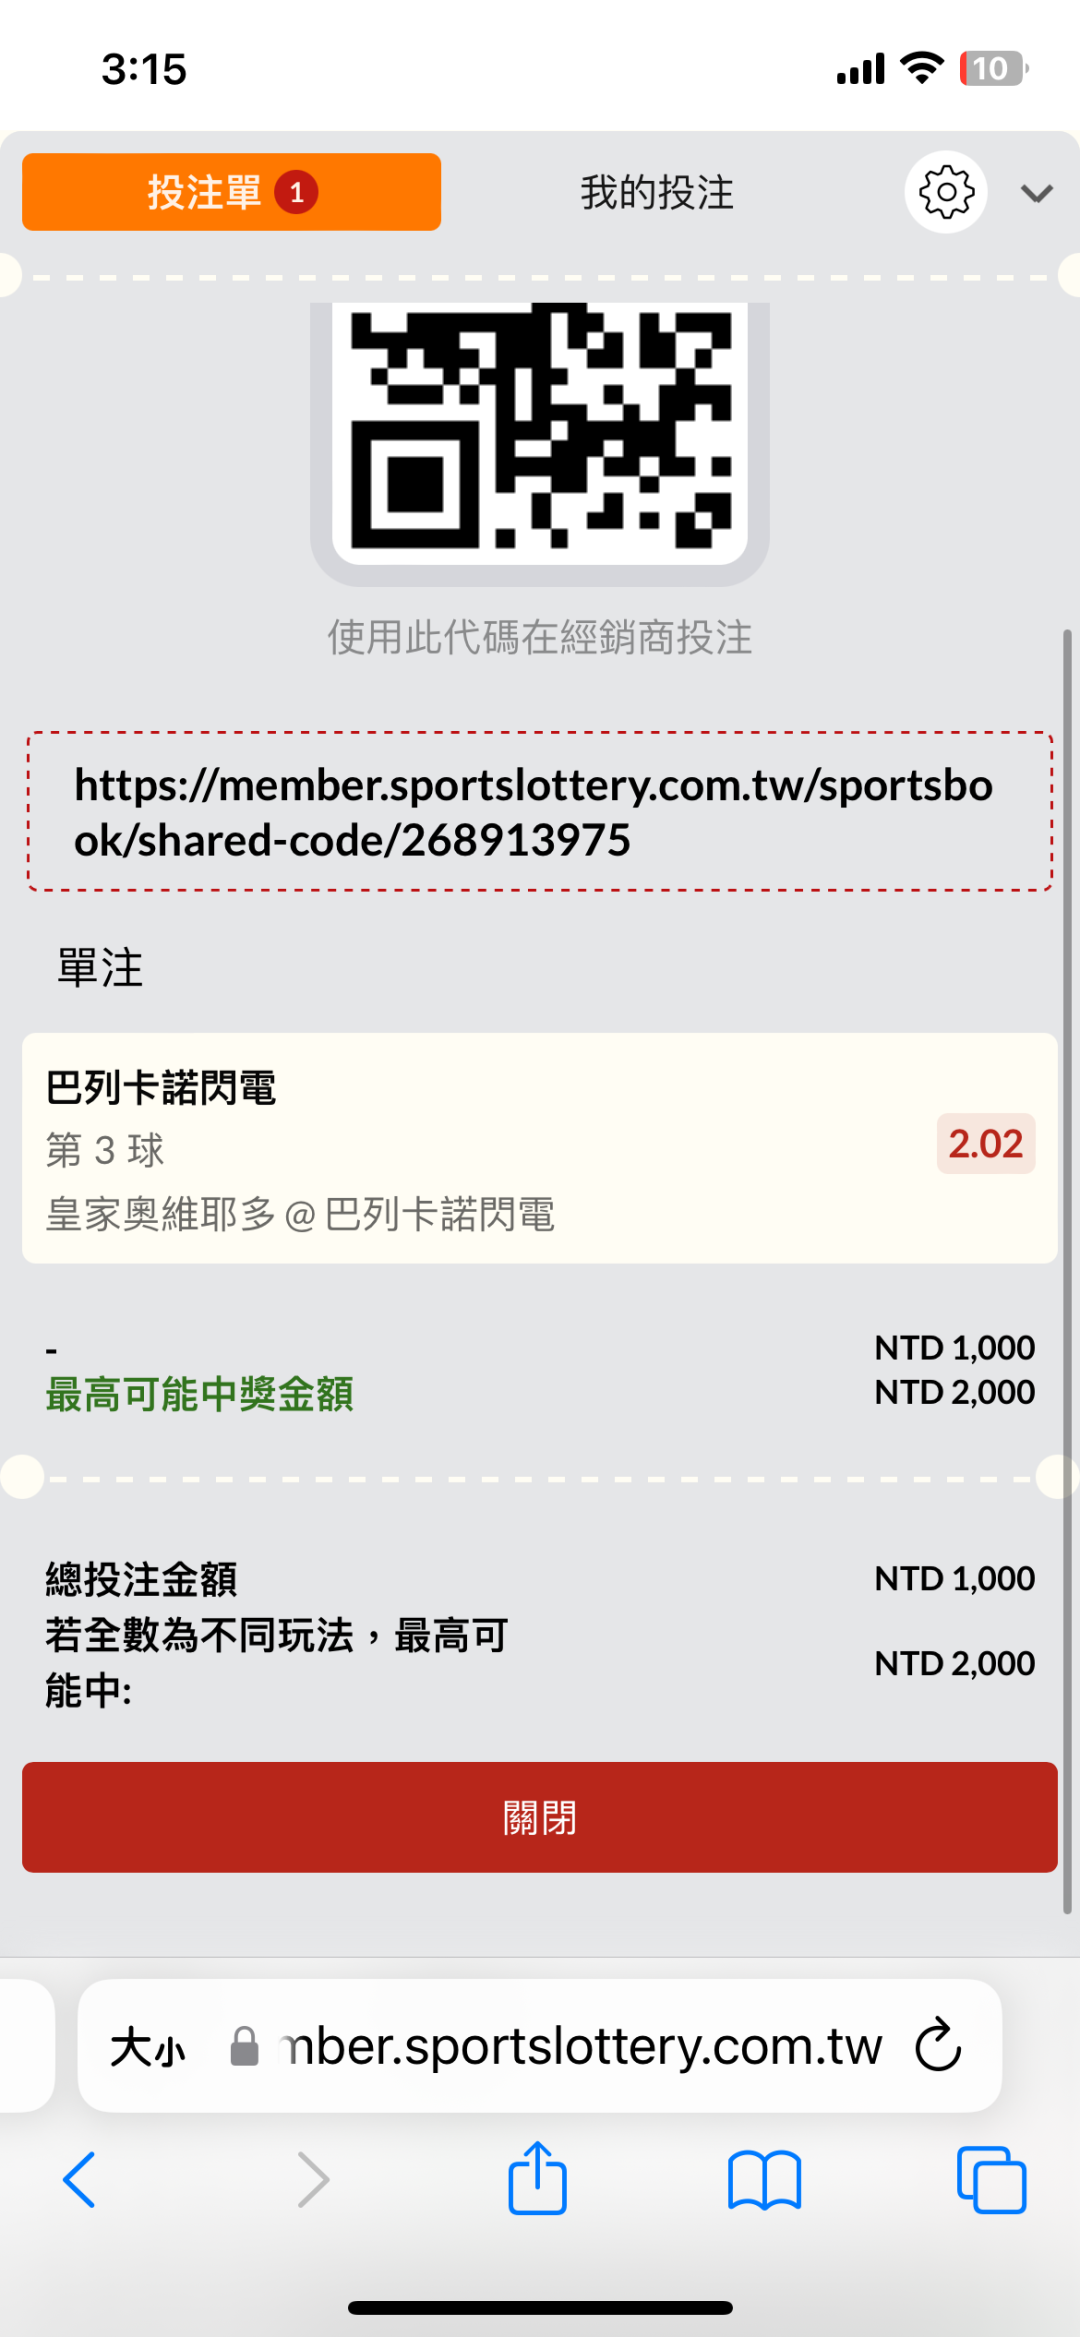Click the bet slip vertical scrollbar
Screen dimensions: 1080x2337
click(1067, 1271)
